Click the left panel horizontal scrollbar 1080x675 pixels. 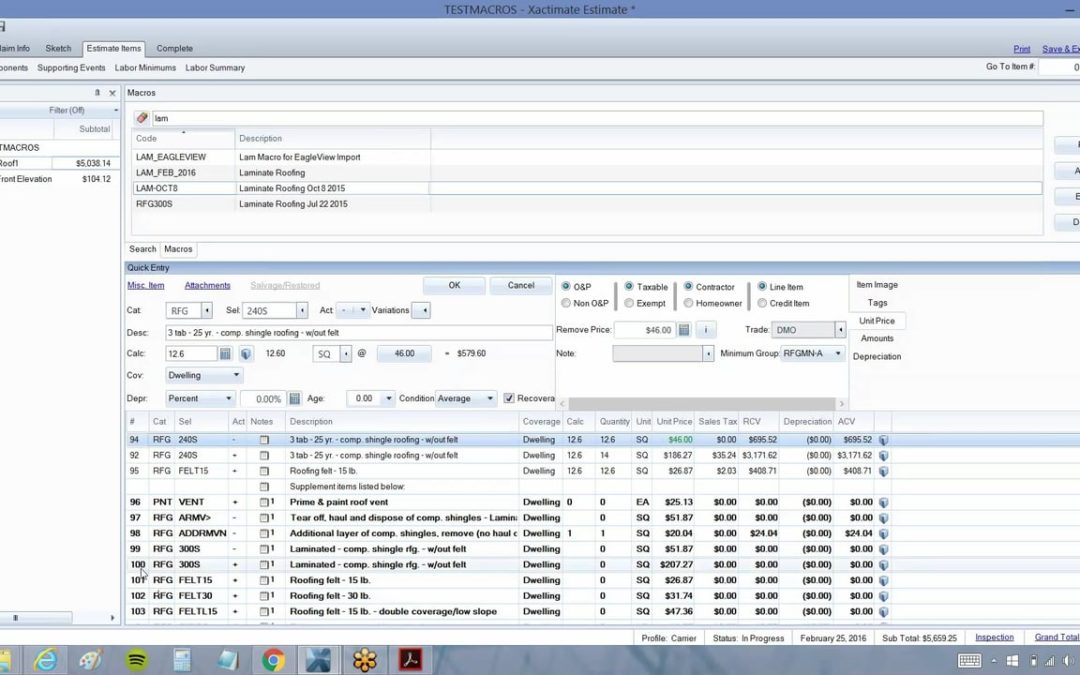click(x=36, y=618)
